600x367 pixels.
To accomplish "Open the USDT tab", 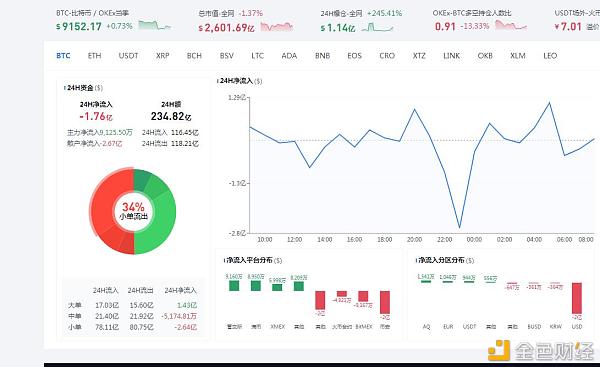I will coord(128,56).
